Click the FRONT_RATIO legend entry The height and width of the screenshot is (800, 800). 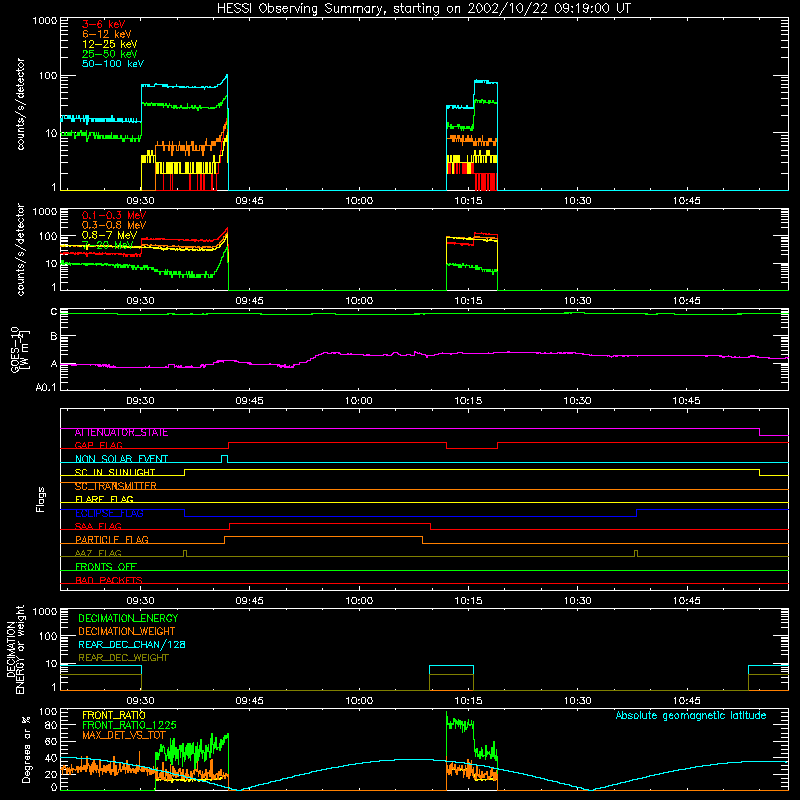(114, 715)
